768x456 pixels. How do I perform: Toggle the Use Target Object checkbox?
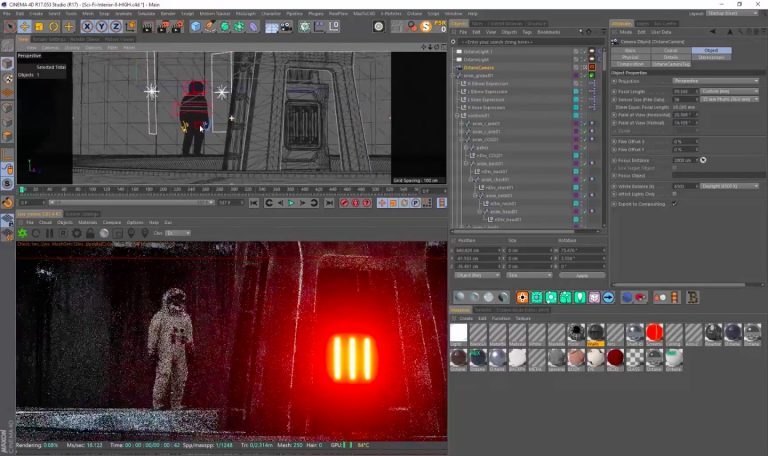click(674, 167)
